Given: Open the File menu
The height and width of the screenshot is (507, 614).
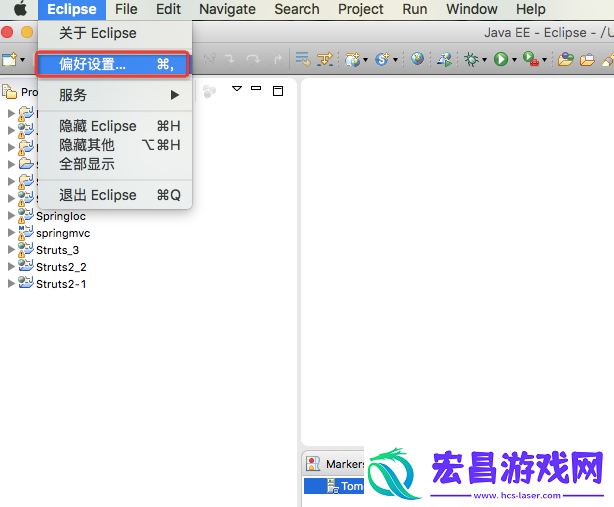Looking at the screenshot, I should pyautogui.click(x=126, y=9).
